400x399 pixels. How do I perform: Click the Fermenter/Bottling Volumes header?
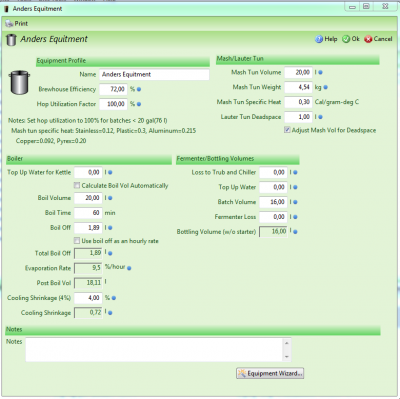(x=238, y=159)
